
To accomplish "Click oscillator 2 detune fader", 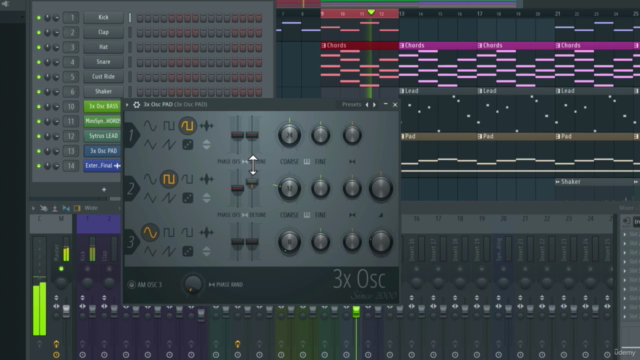I will point(252,183).
